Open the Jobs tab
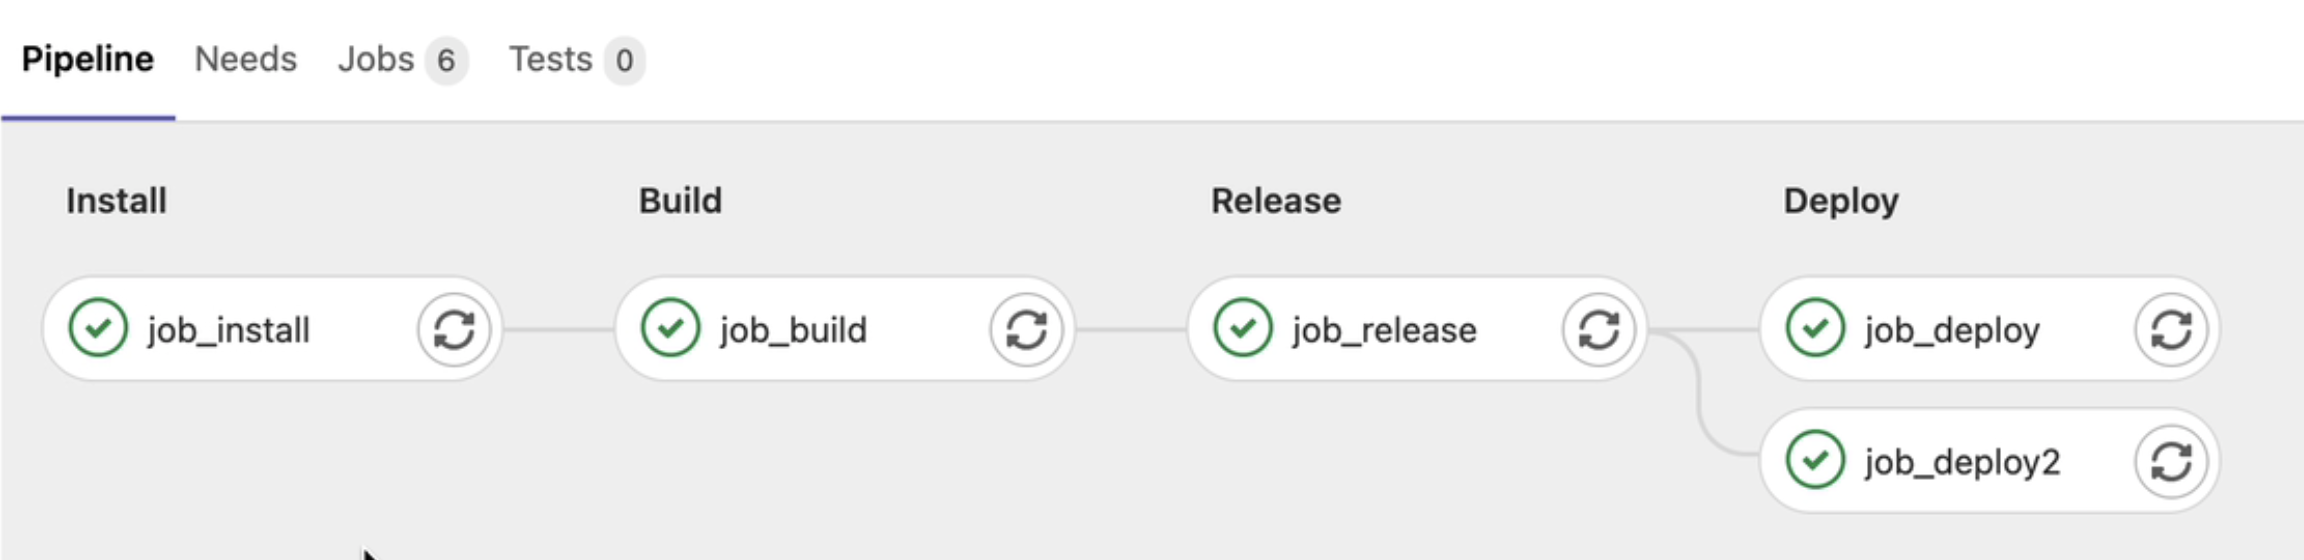Viewport: 2304px width, 560px height. tap(376, 60)
